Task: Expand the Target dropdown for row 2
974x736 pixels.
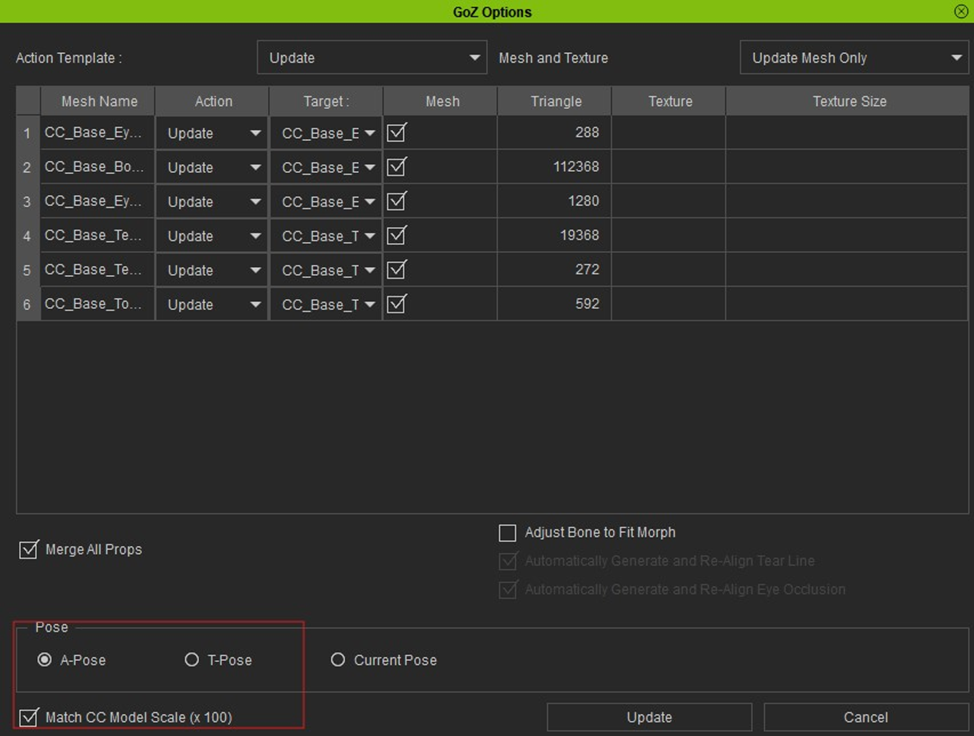Action: point(326,168)
